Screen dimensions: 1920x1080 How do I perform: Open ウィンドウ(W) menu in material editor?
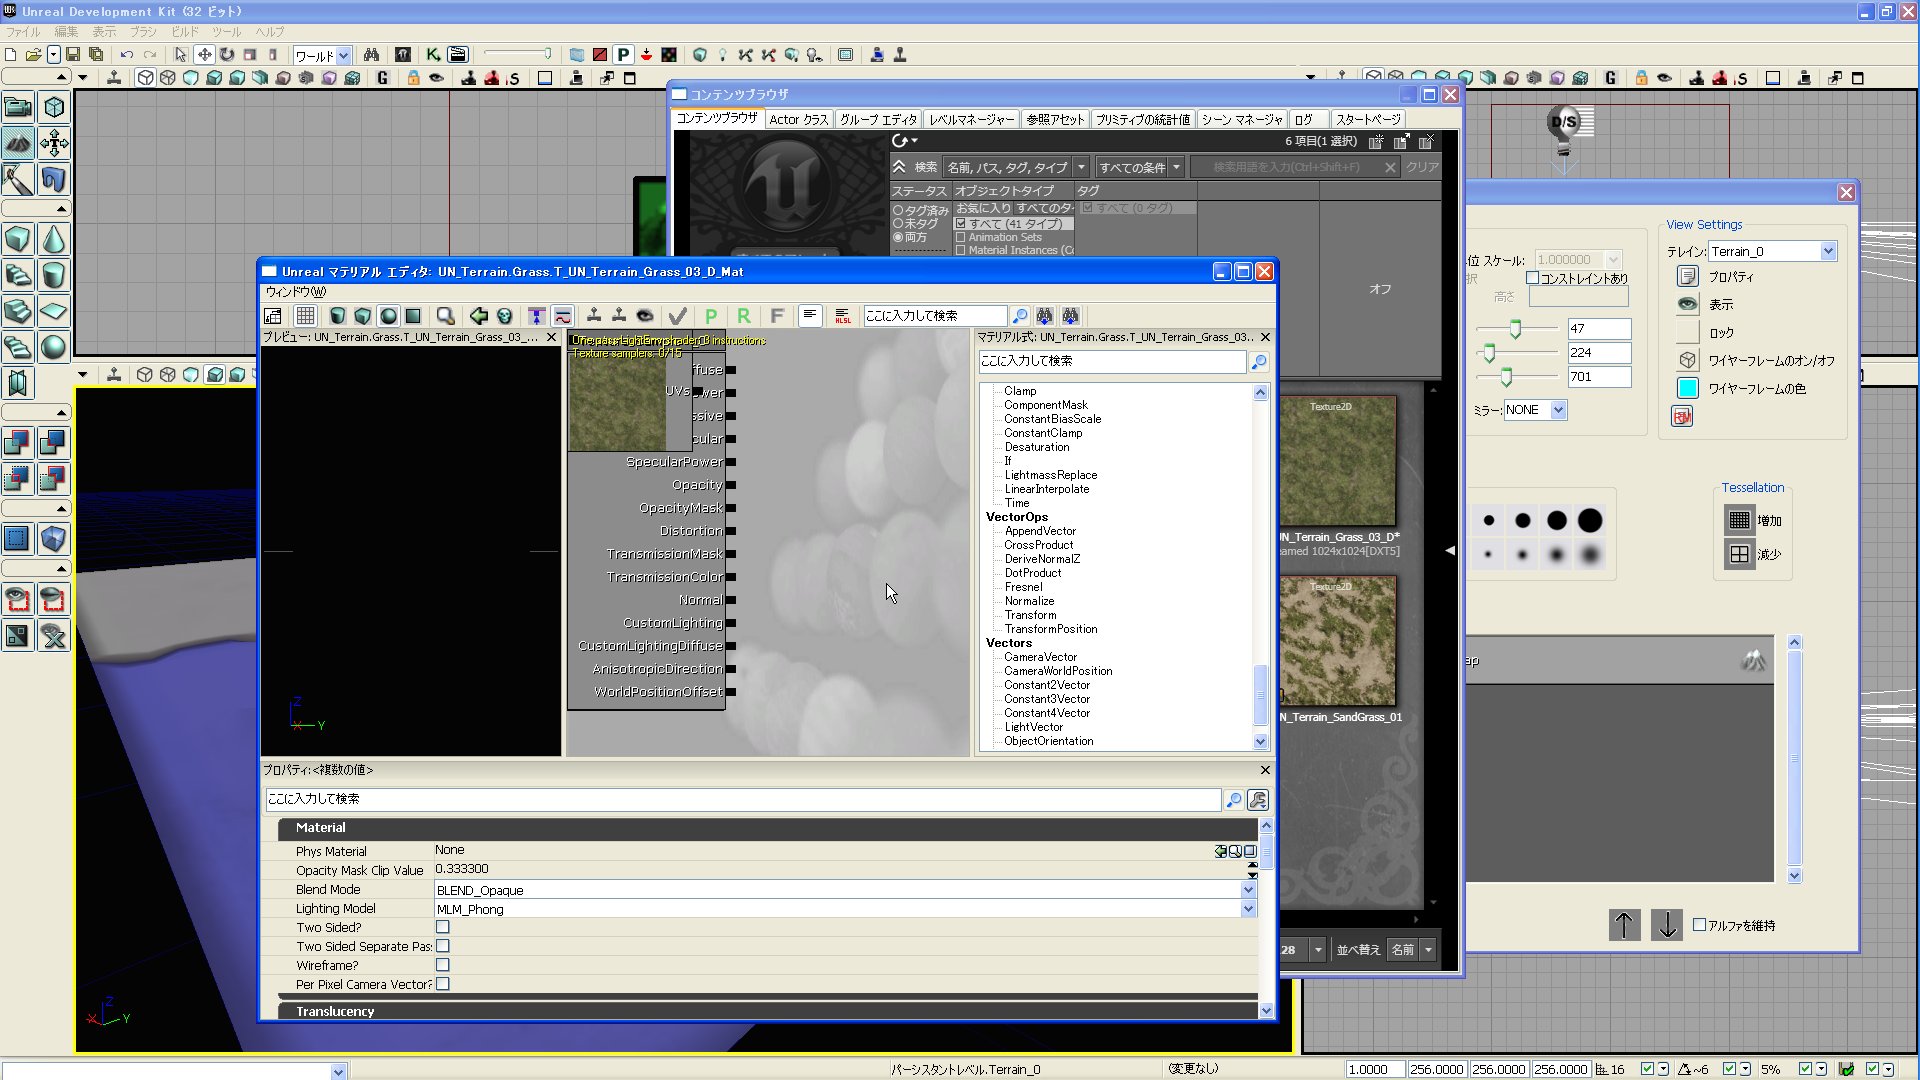(x=295, y=292)
